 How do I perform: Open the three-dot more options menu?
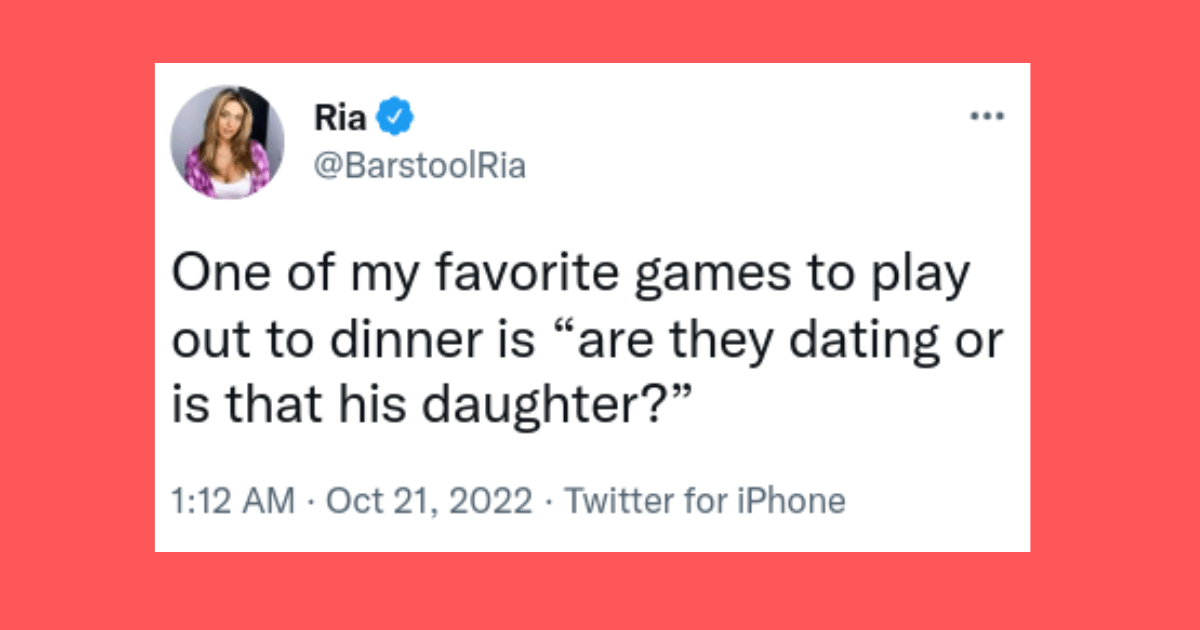pos(987,116)
